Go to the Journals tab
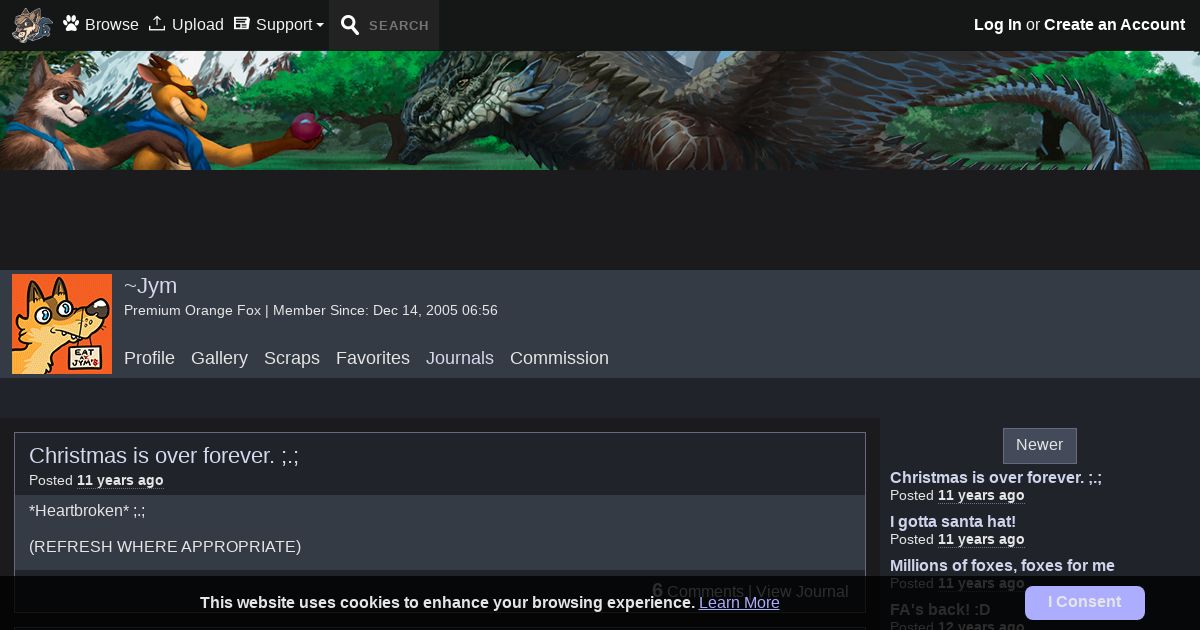Image resolution: width=1200 pixels, height=630 pixels. 460,358
